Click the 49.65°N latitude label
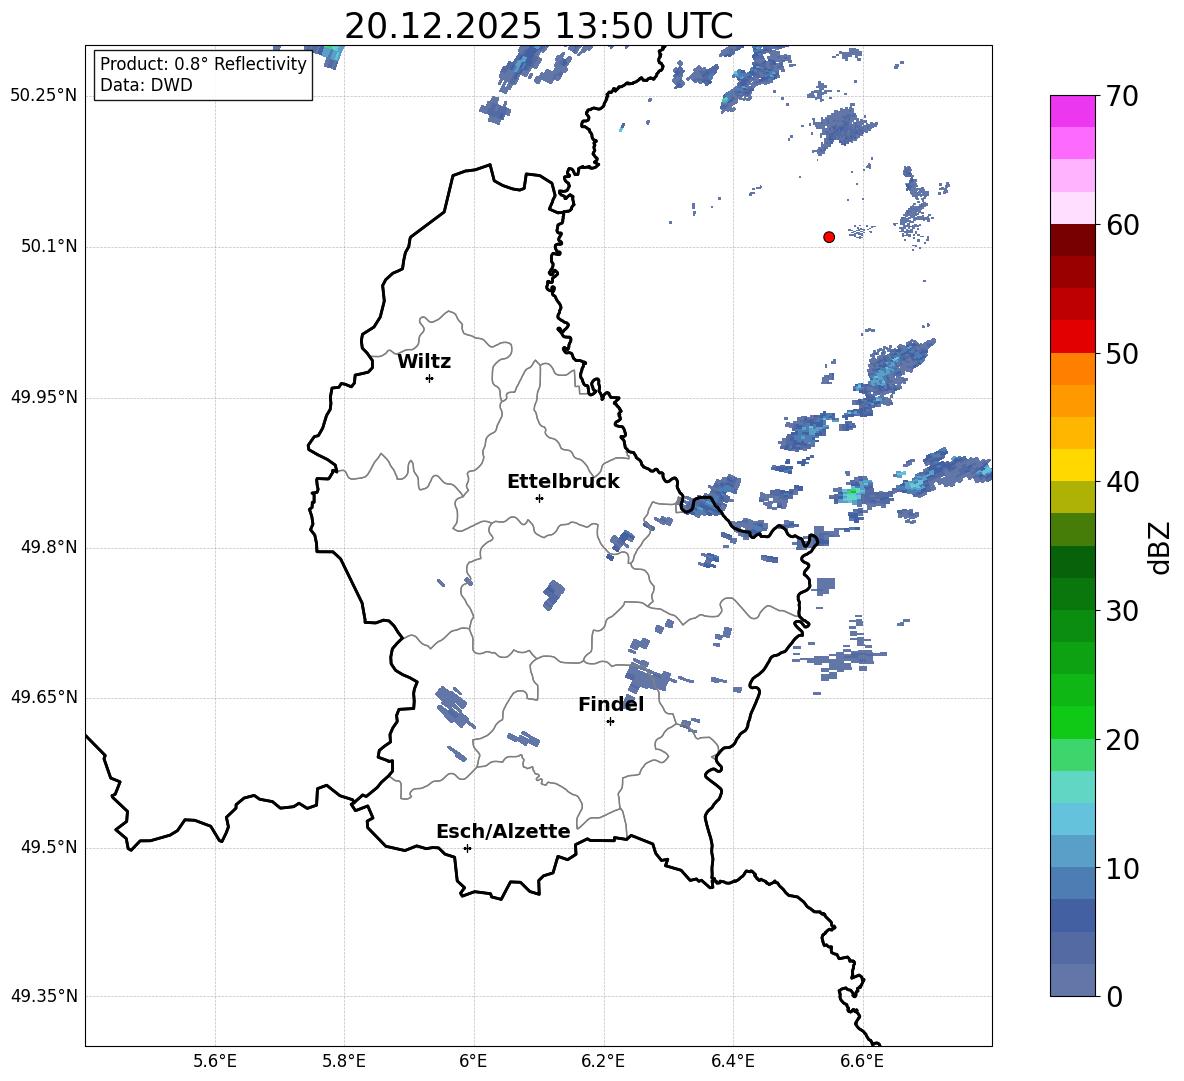This screenshot has height=1081, width=1184. 44,697
